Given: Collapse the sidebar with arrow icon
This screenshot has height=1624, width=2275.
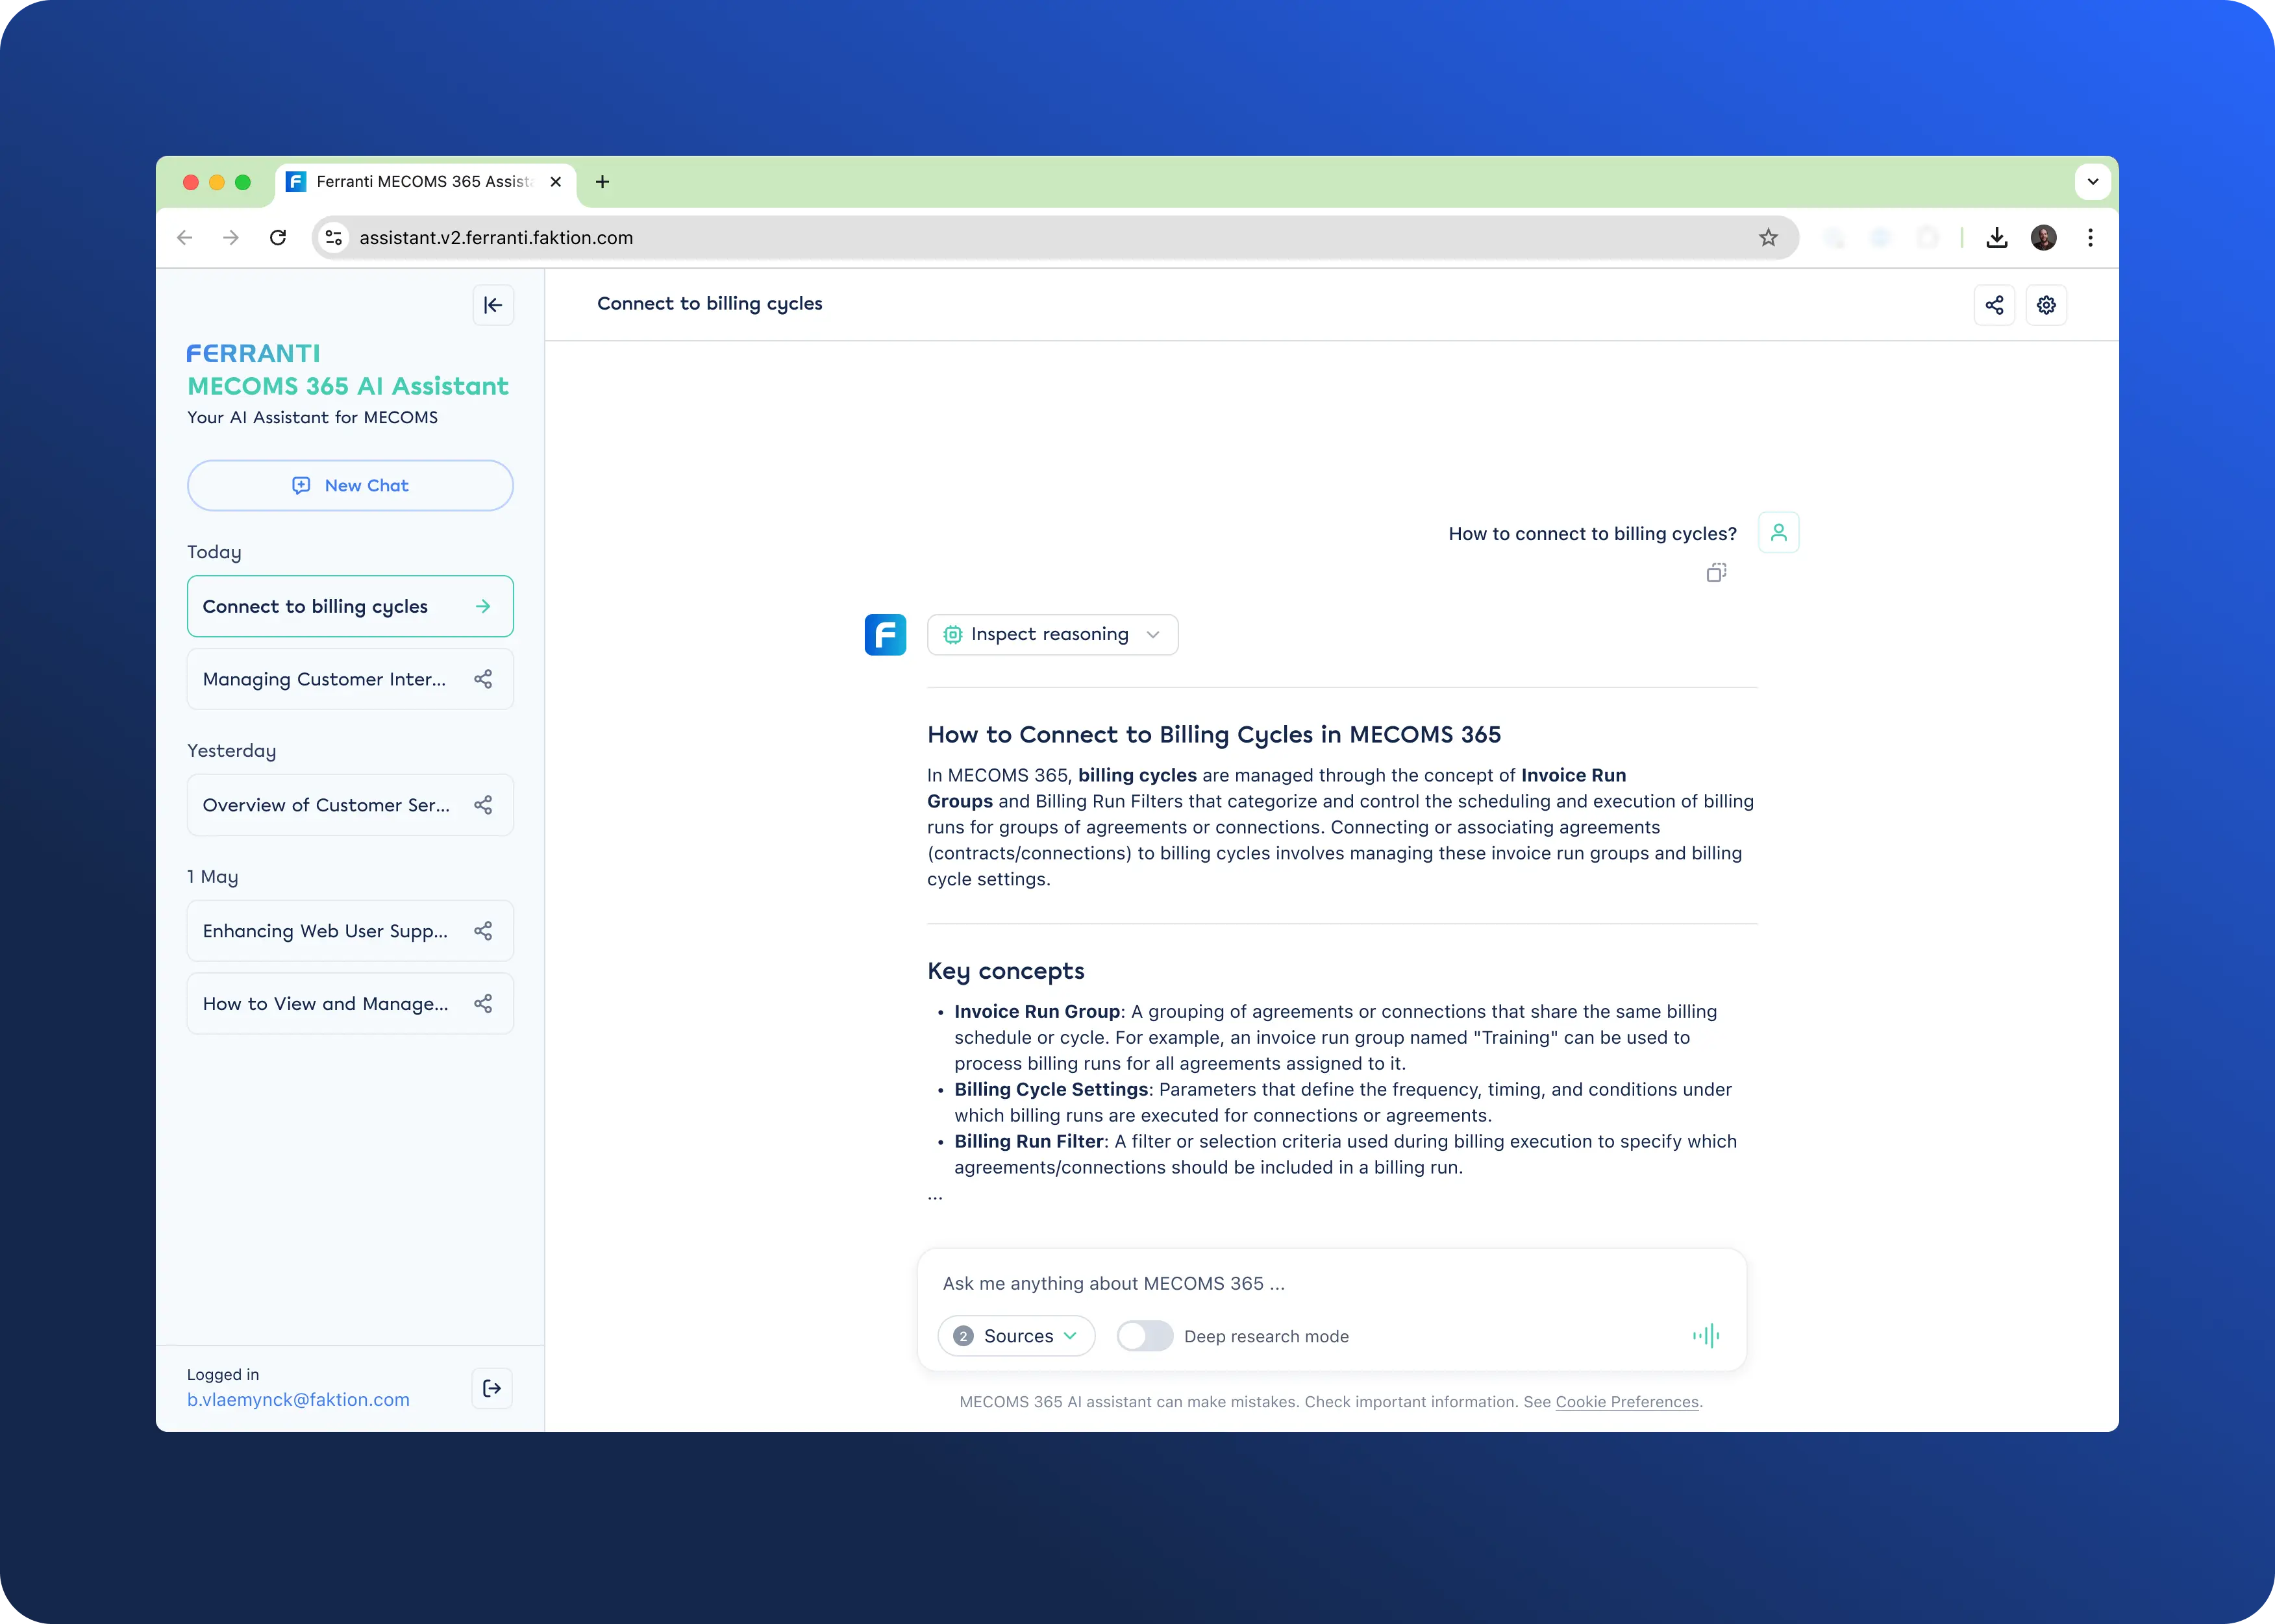Looking at the screenshot, I should [x=493, y=305].
